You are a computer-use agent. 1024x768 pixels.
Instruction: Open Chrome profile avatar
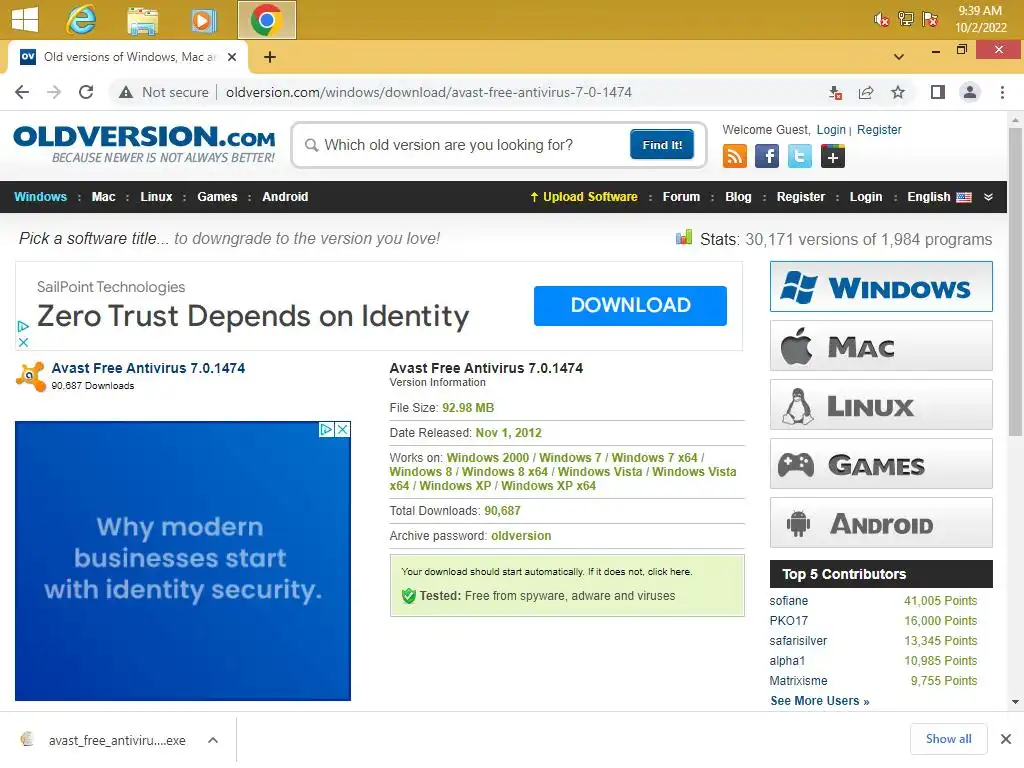970,92
